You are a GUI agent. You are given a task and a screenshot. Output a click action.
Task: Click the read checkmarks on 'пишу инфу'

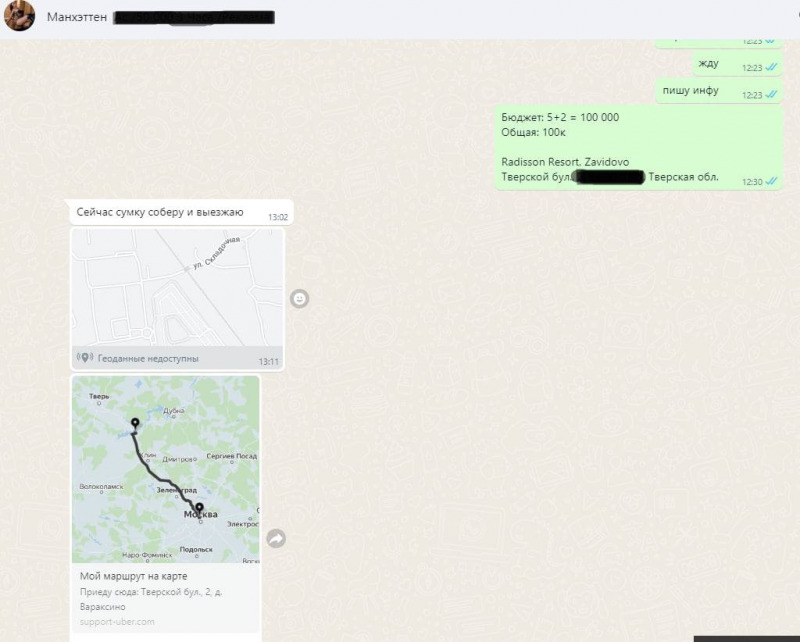771,94
